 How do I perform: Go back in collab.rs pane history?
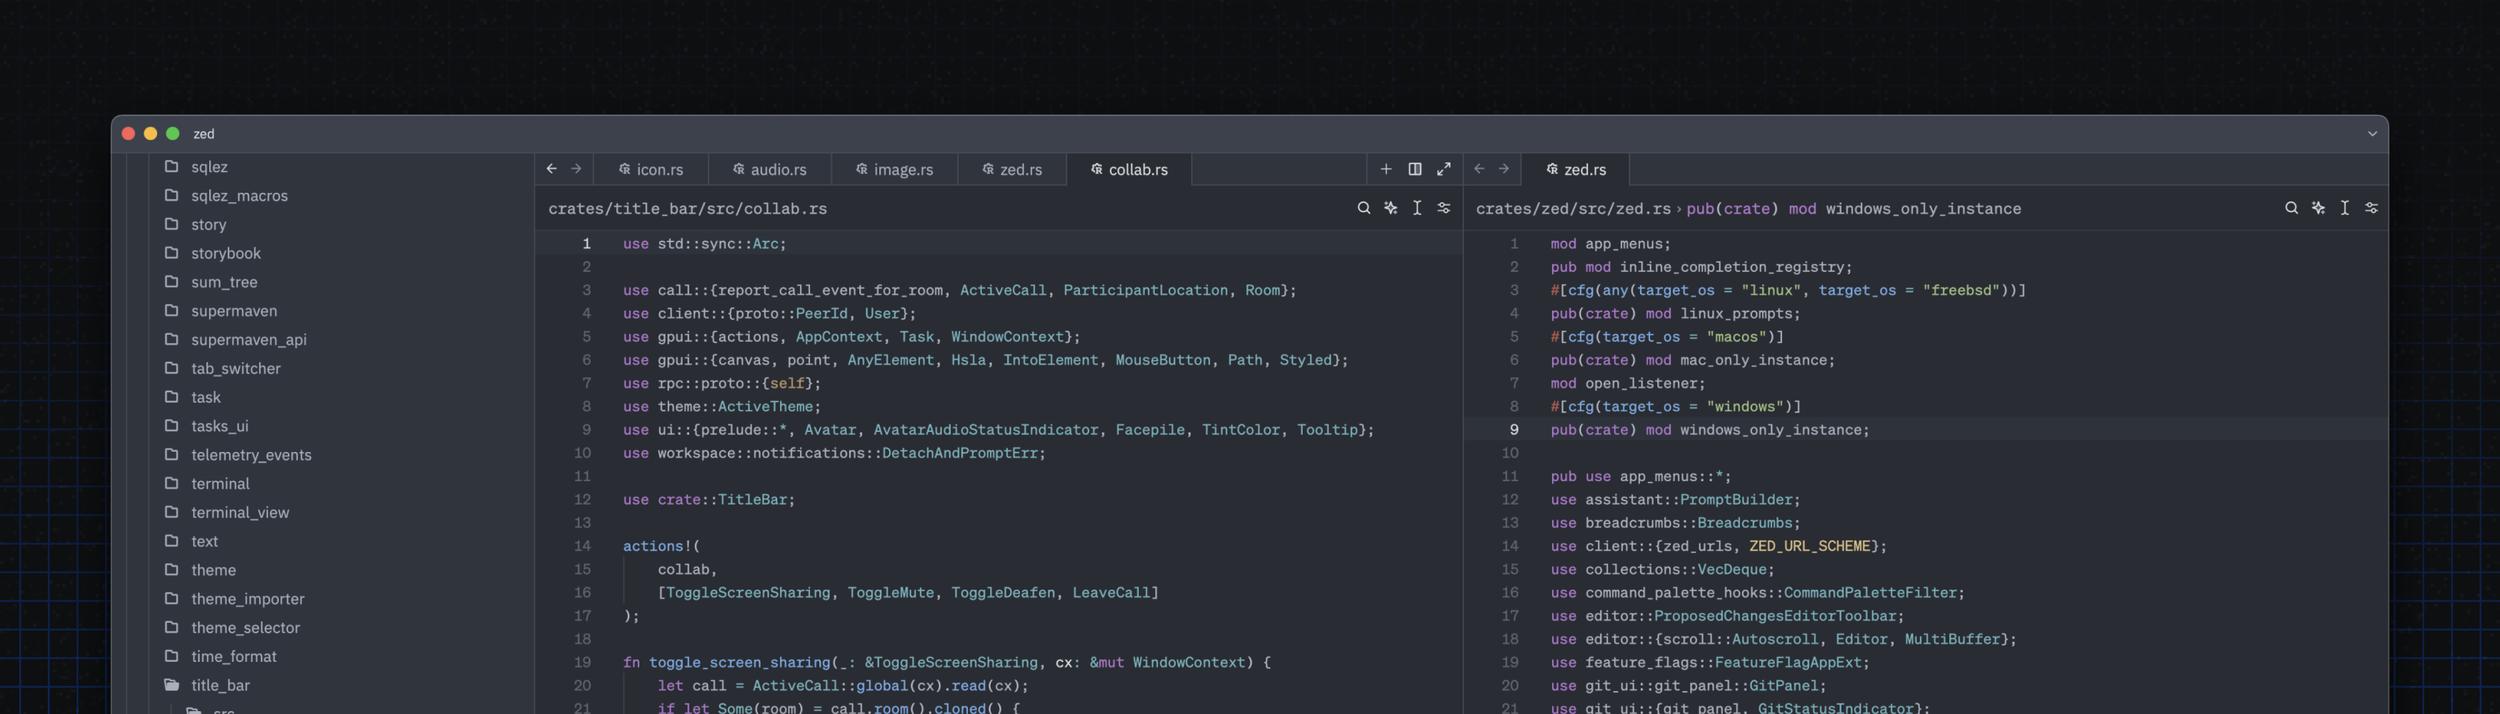coord(552,169)
